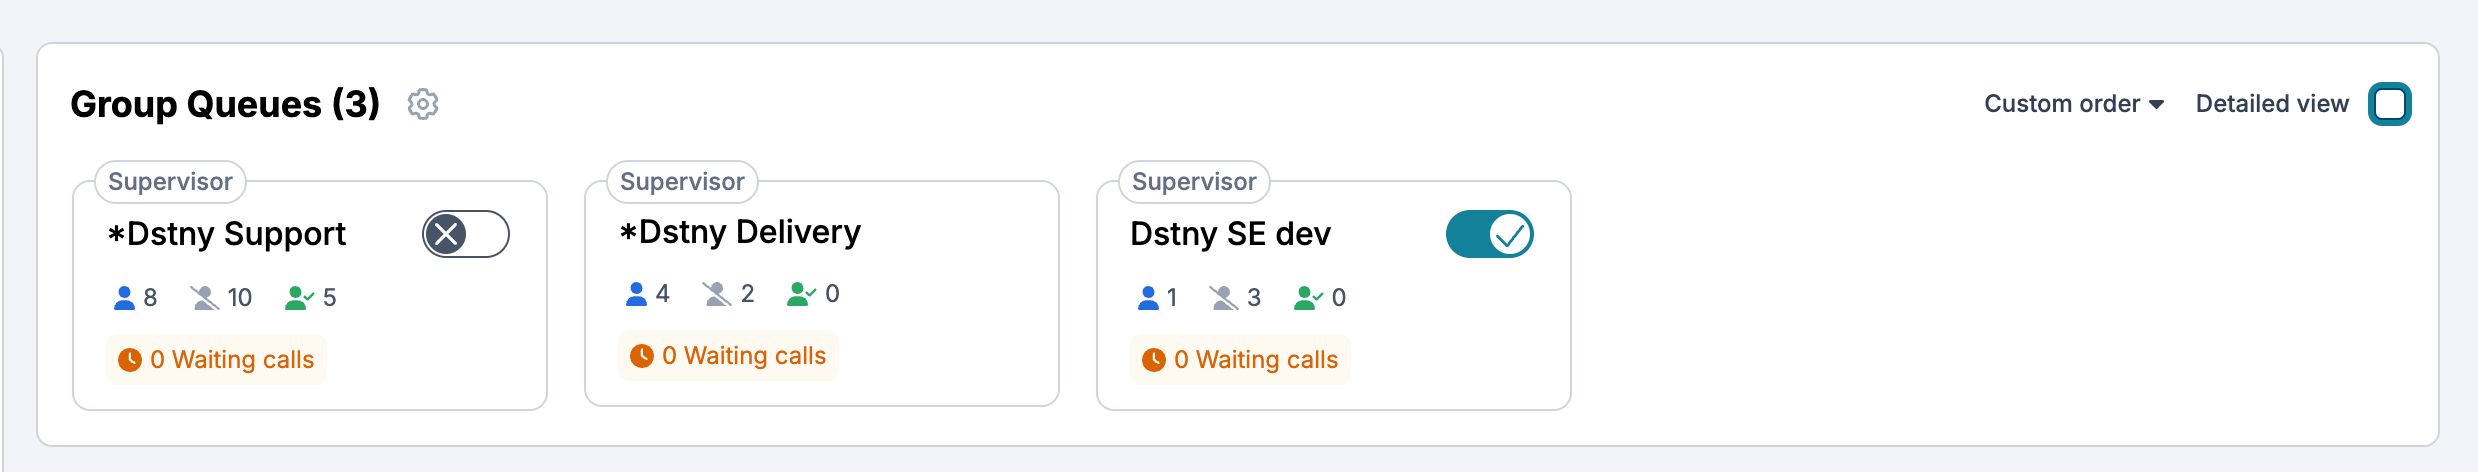
Task: Click Supervisor tag on Dstny Support card
Action: click(170, 182)
